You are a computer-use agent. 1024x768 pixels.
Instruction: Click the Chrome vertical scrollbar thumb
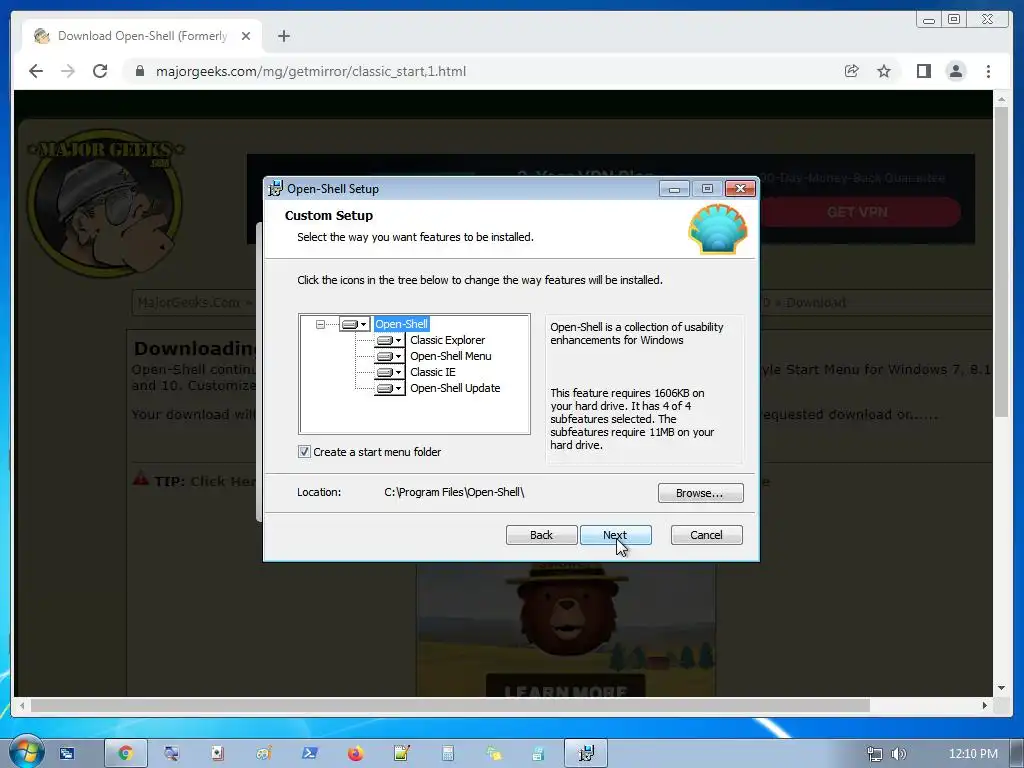click(1001, 261)
